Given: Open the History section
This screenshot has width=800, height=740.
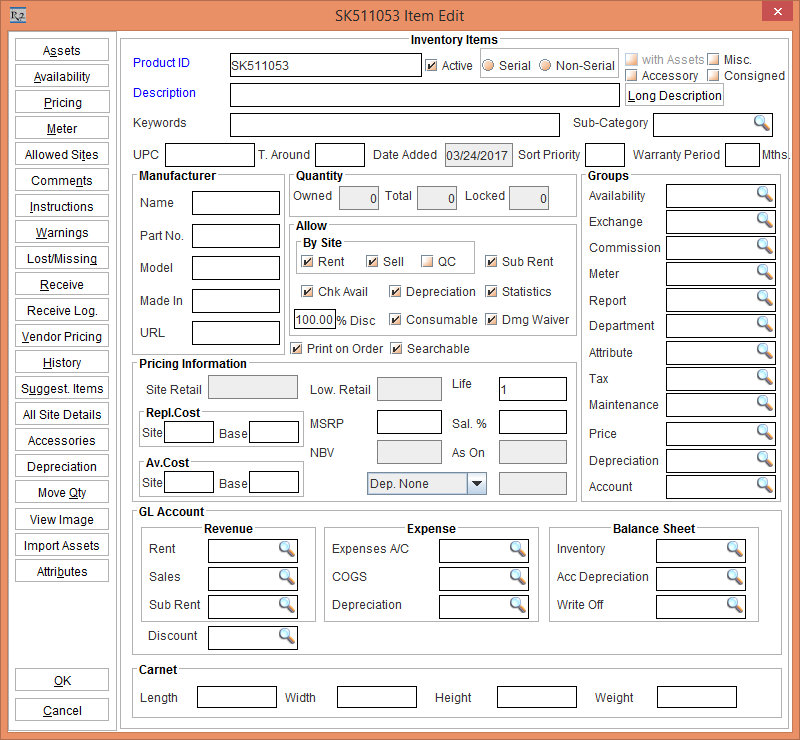Looking at the screenshot, I should [62, 362].
